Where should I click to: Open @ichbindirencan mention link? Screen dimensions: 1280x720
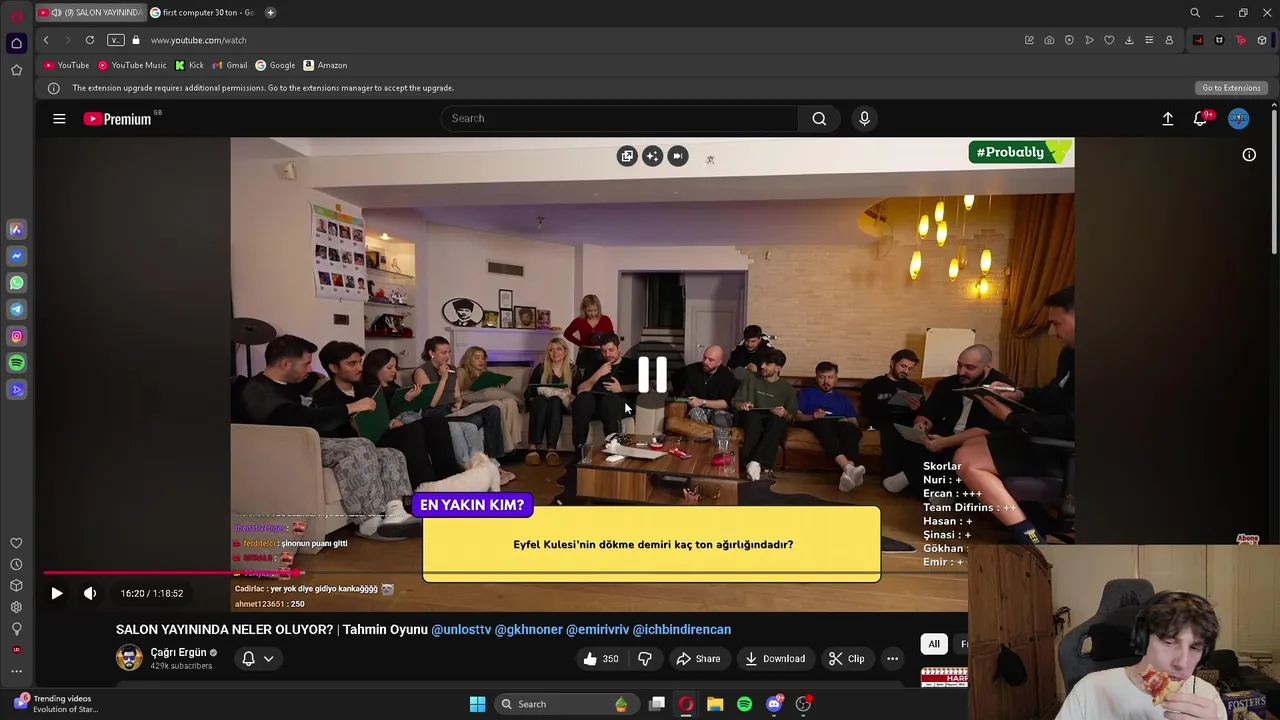tap(682, 629)
